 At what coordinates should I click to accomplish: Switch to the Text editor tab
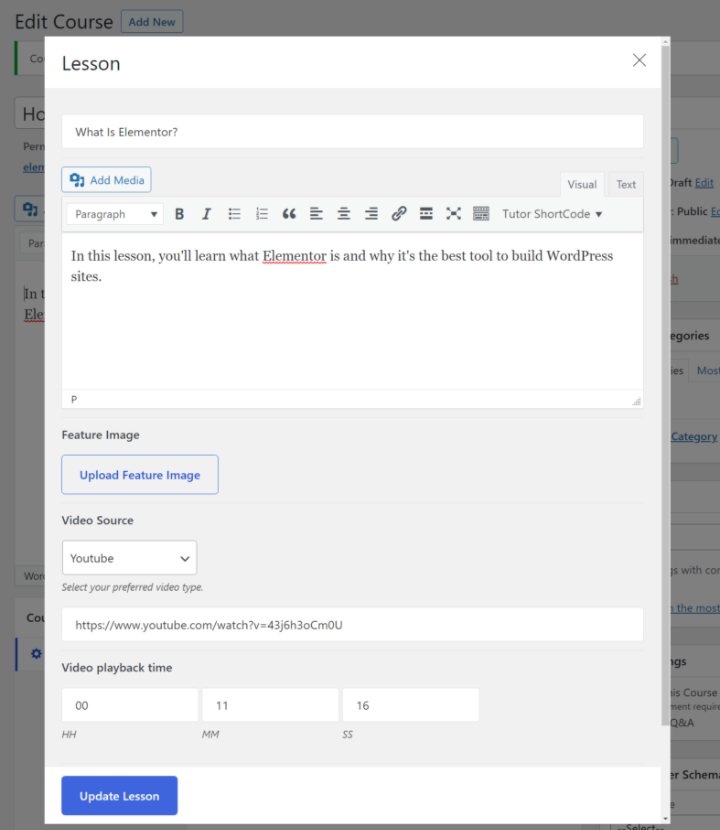tap(626, 184)
